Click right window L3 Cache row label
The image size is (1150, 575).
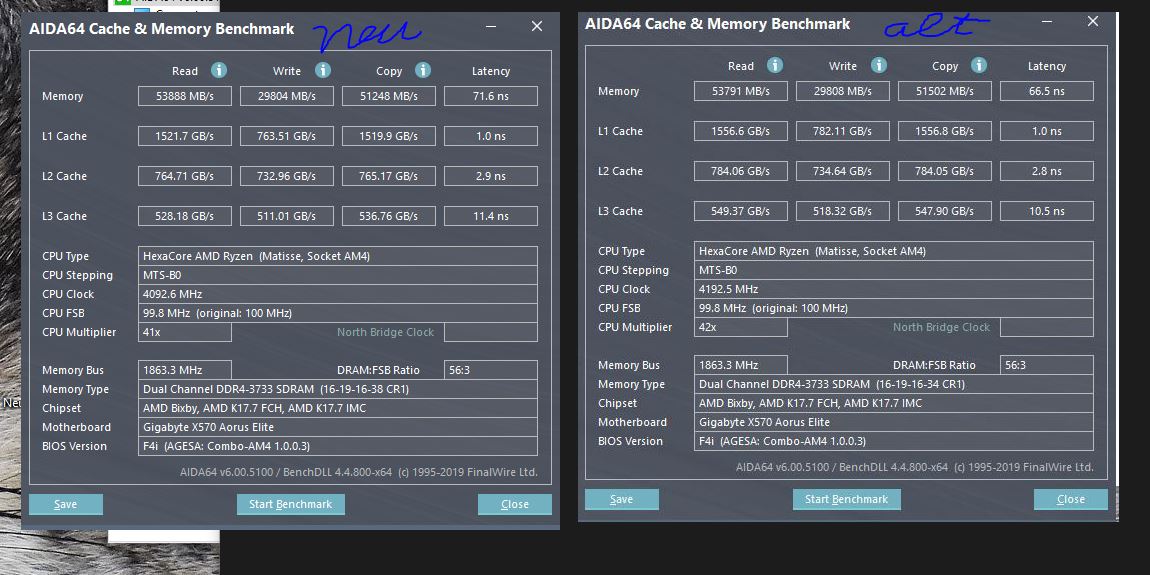620,211
